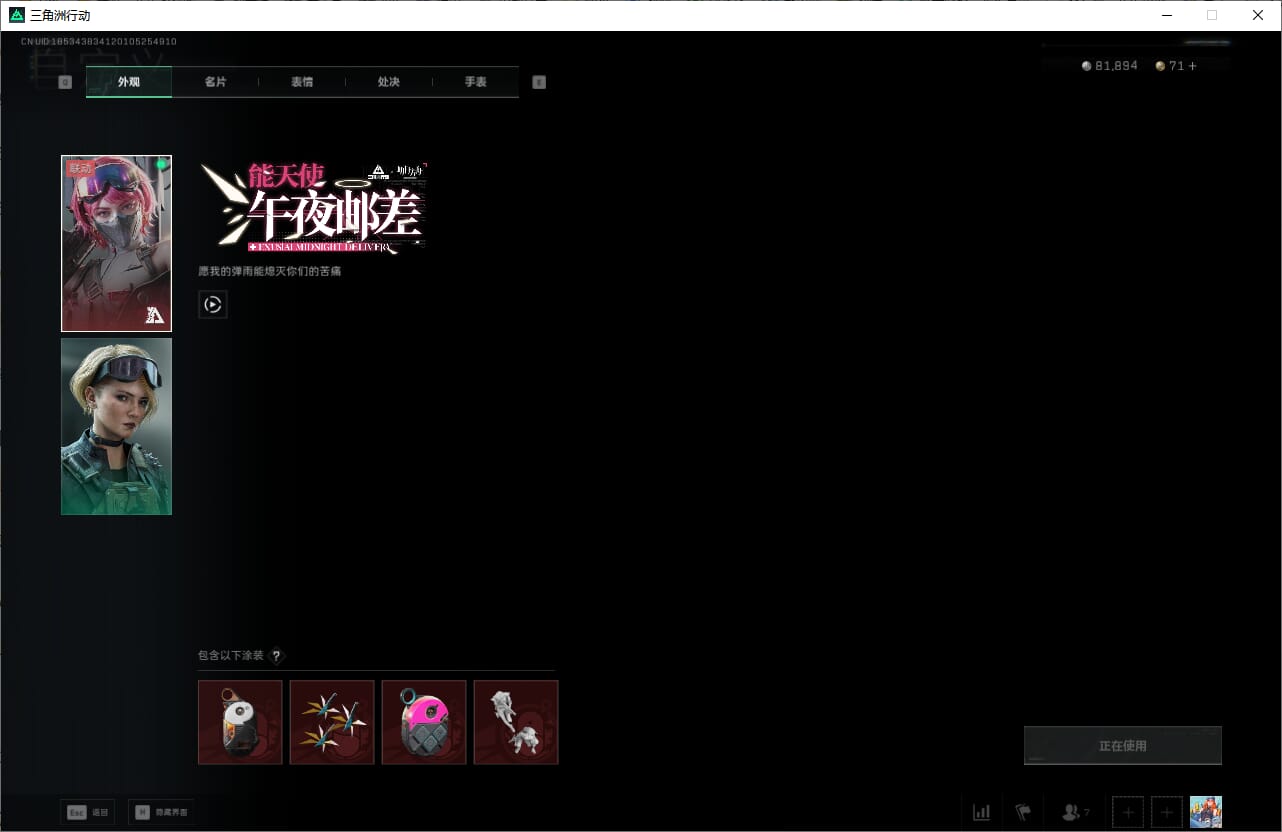
Task: Click the silver coin currency icon
Action: 1087,66
